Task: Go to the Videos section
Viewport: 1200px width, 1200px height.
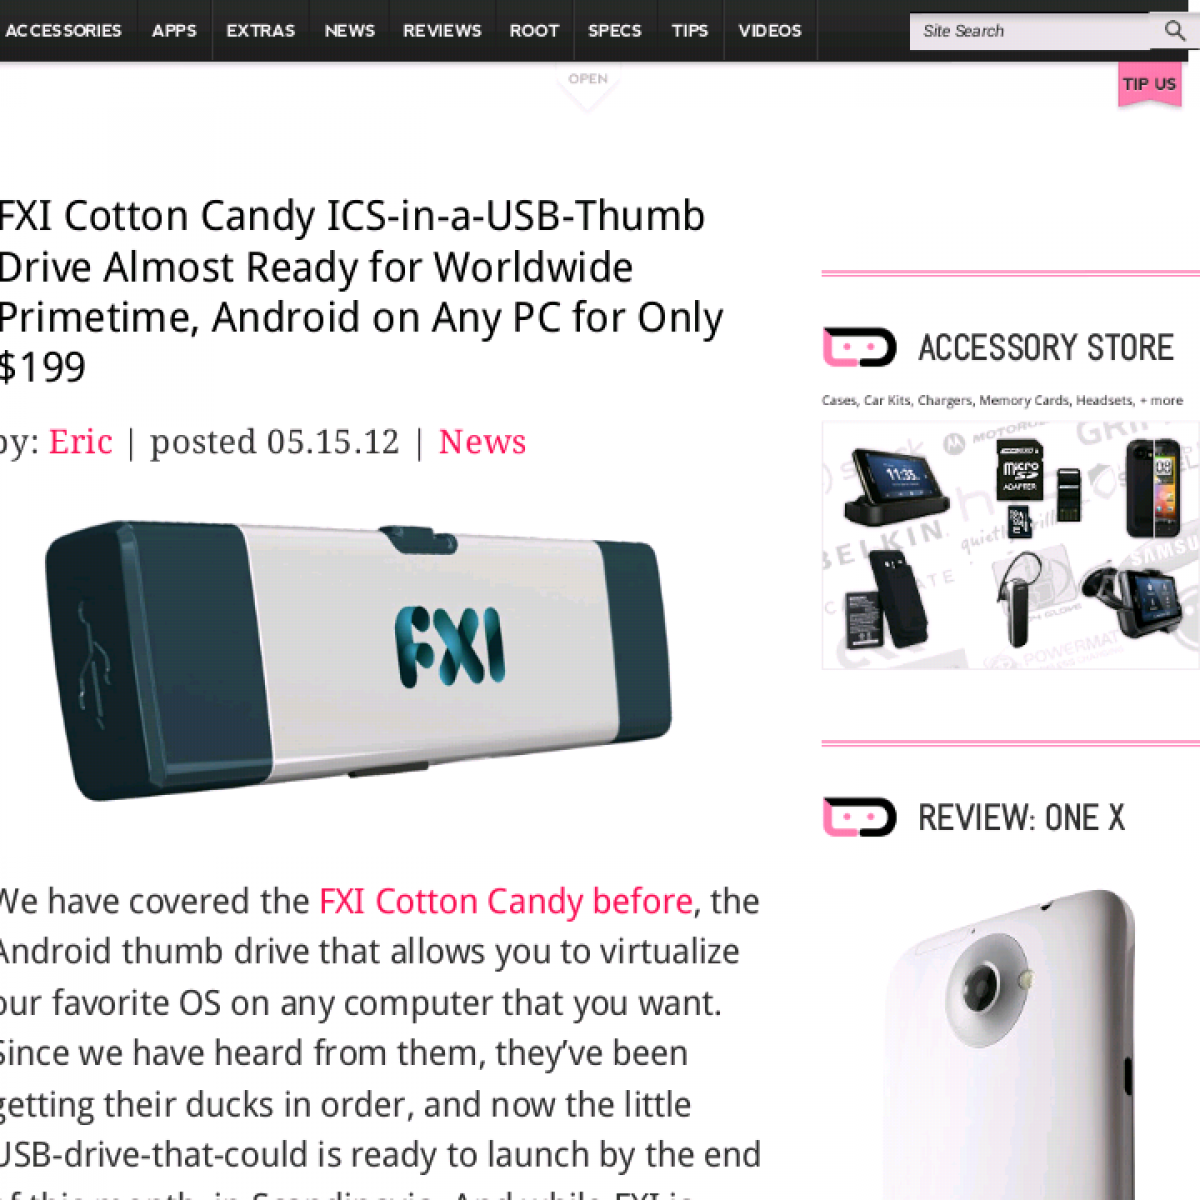Action: pyautogui.click(x=770, y=31)
